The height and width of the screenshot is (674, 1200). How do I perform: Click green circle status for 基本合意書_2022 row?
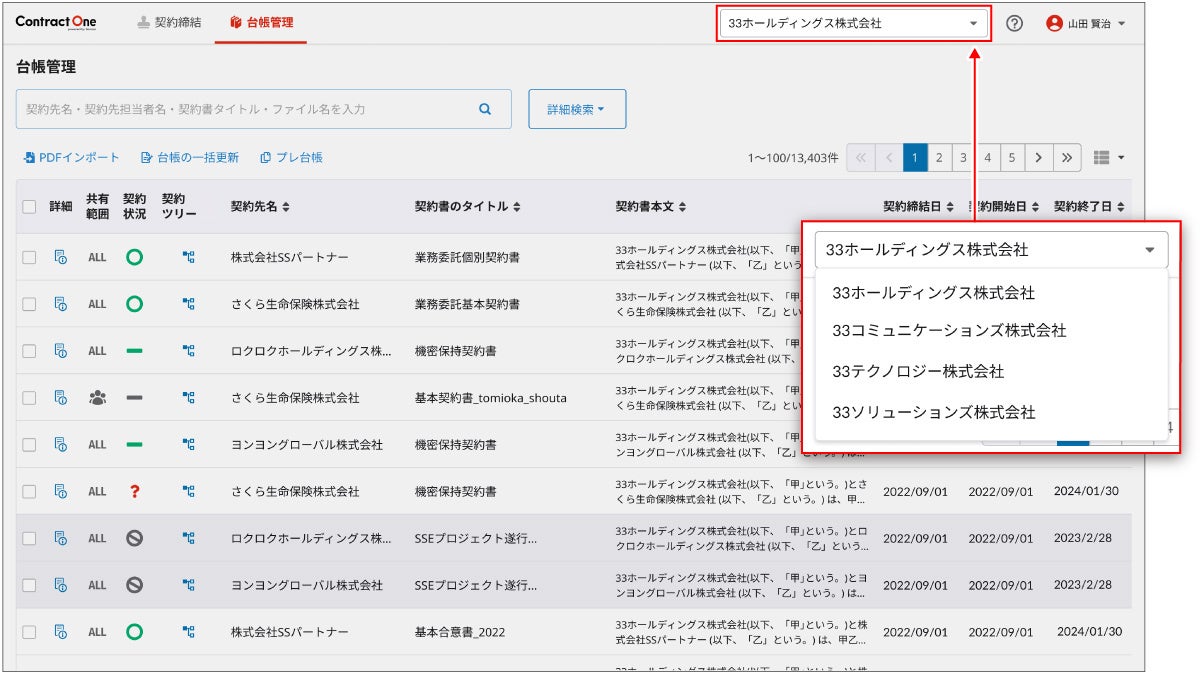click(x=134, y=632)
